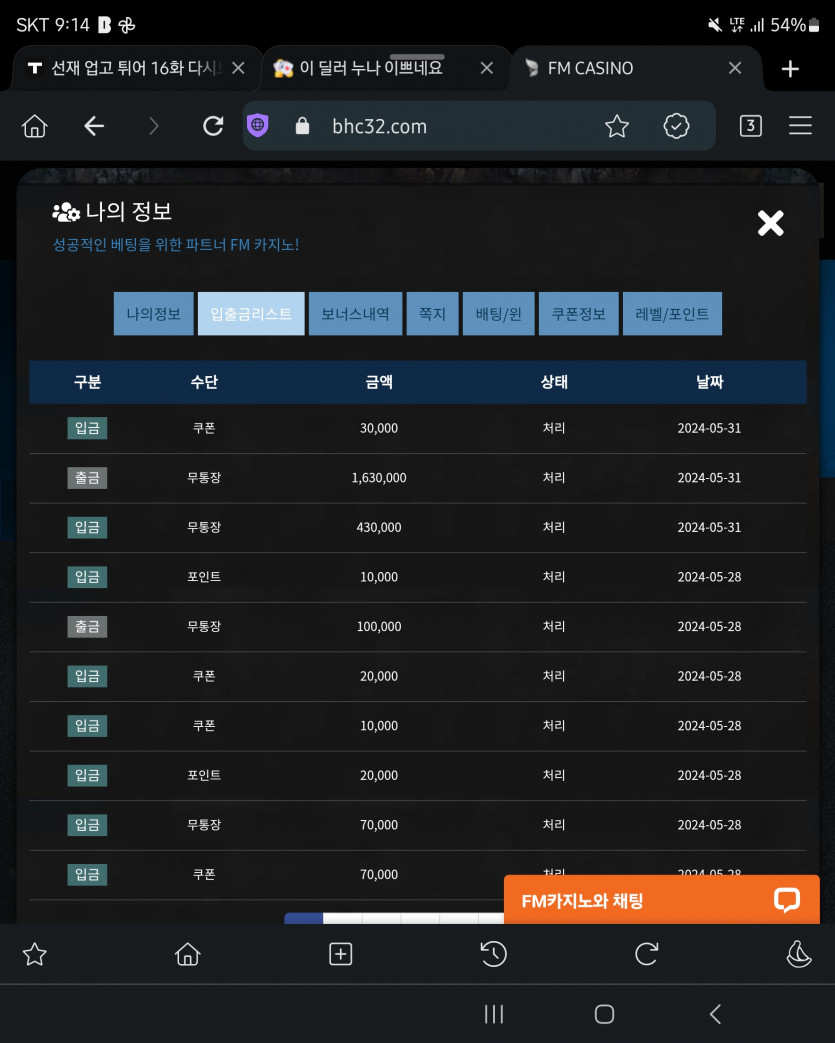
Task: Tap the forward navigation arrow
Action: tap(154, 126)
